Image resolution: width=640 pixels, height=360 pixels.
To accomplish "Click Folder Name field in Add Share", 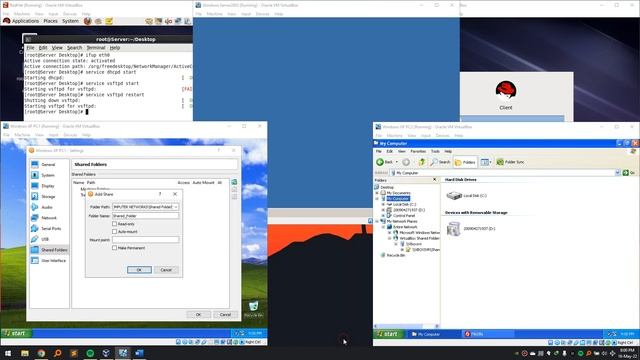I will pyautogui.click(x=145, y=216).
